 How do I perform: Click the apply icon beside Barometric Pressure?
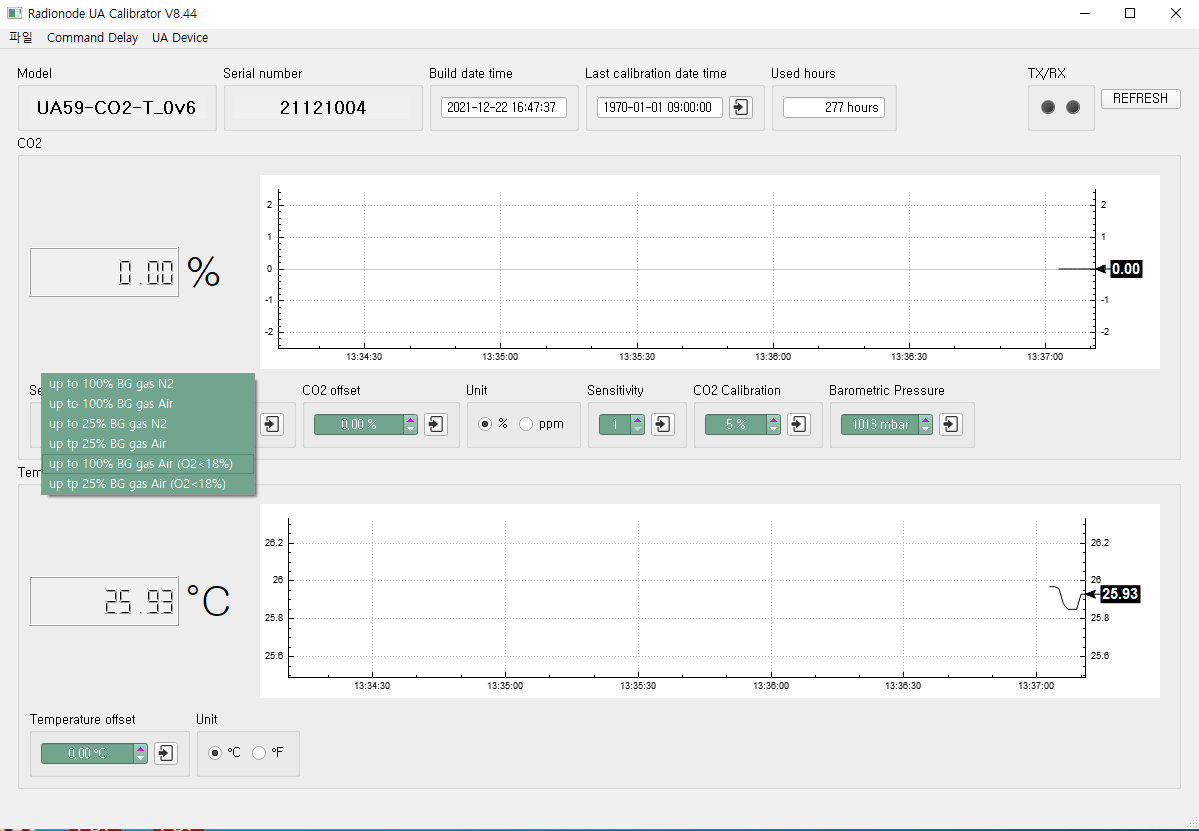[x=950, y=424]
